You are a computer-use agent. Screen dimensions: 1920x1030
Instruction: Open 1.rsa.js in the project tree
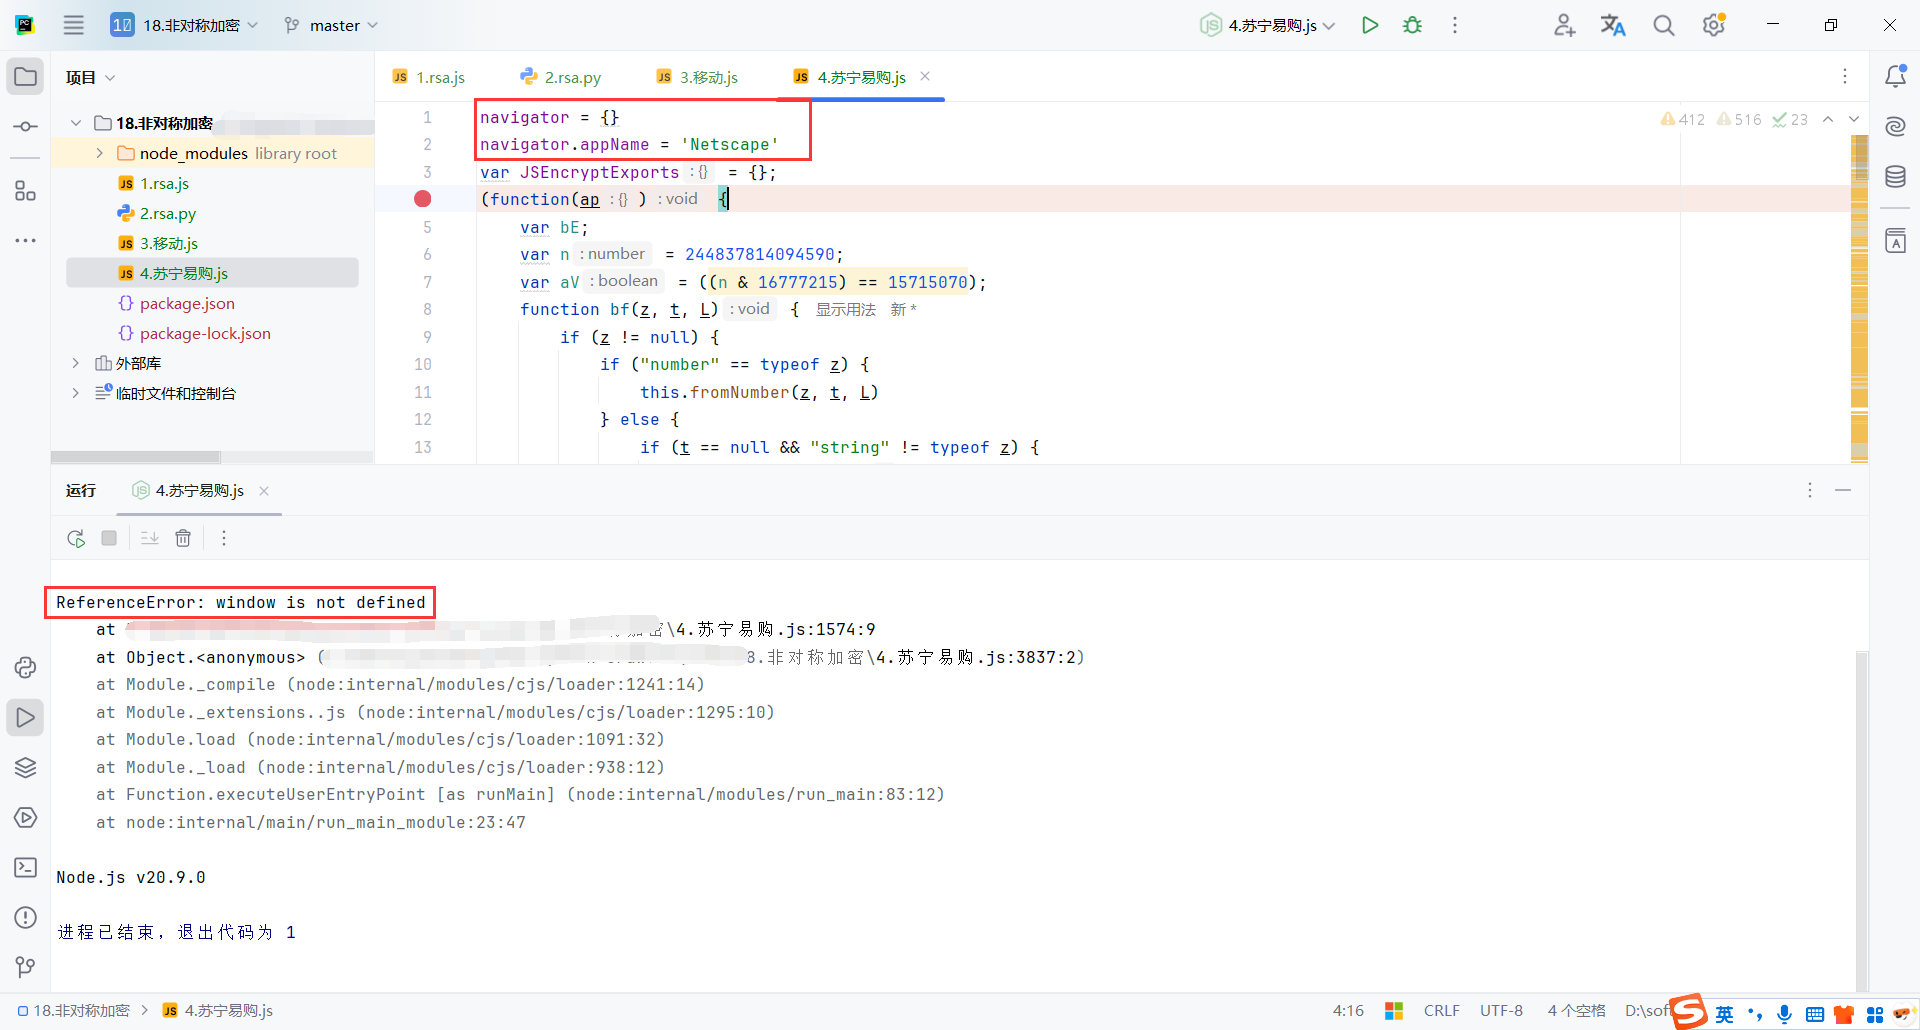pos(164,183)
